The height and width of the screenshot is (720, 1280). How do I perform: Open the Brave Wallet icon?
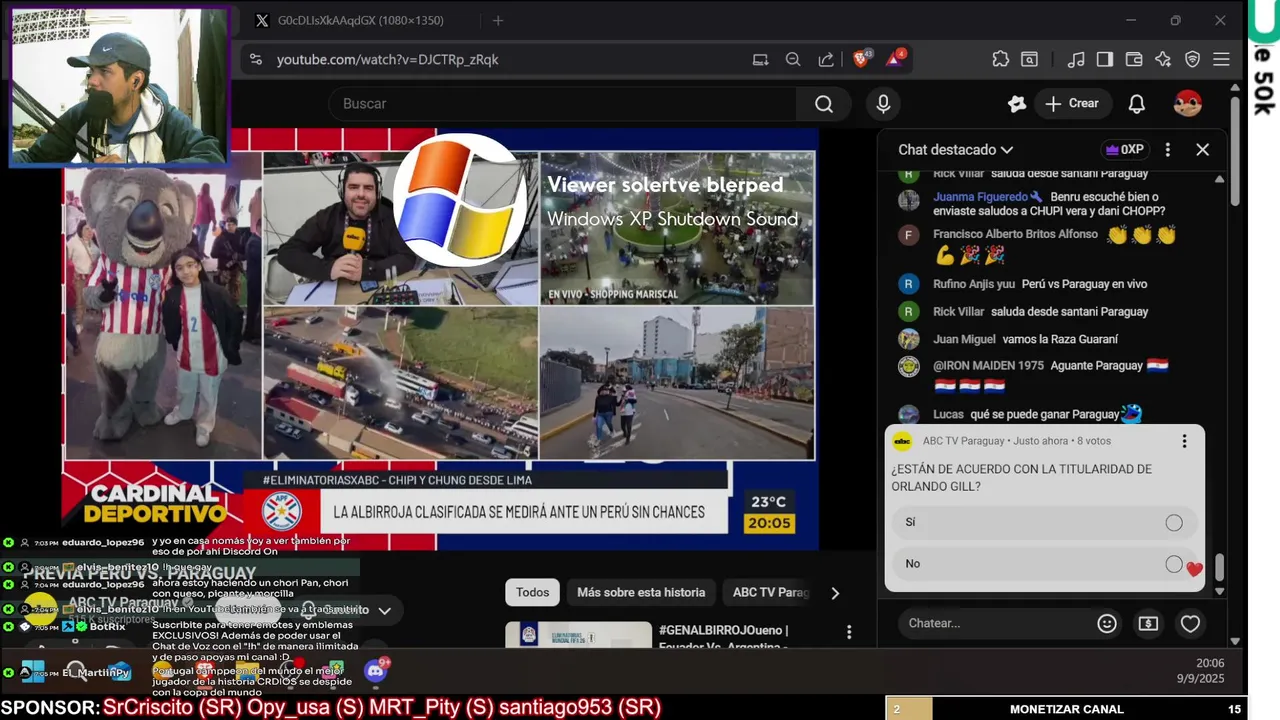tap(1134, 60)
